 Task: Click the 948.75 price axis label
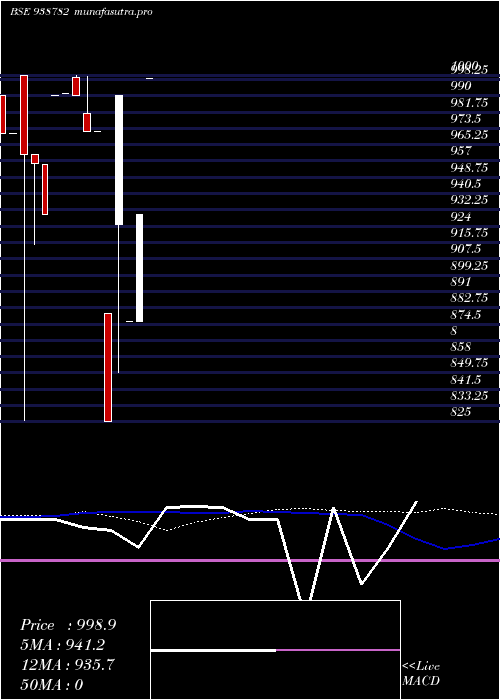[x=469, y=167]
